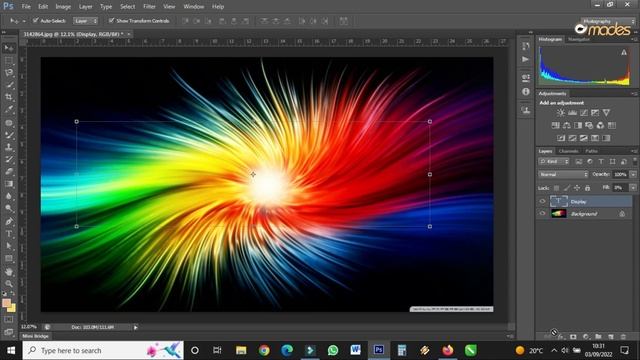Toggle lock image pixels

point(567,188)
